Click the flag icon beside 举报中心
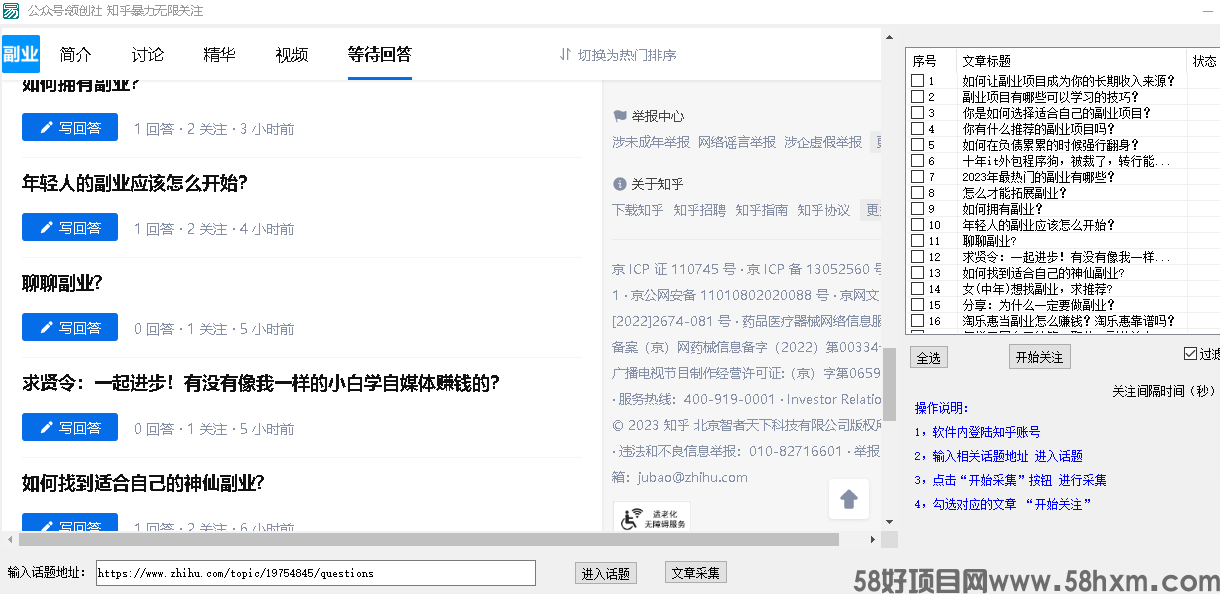The height and width of the screenshot is (594, 1220). pyautogui.click(x=620, y=116)
